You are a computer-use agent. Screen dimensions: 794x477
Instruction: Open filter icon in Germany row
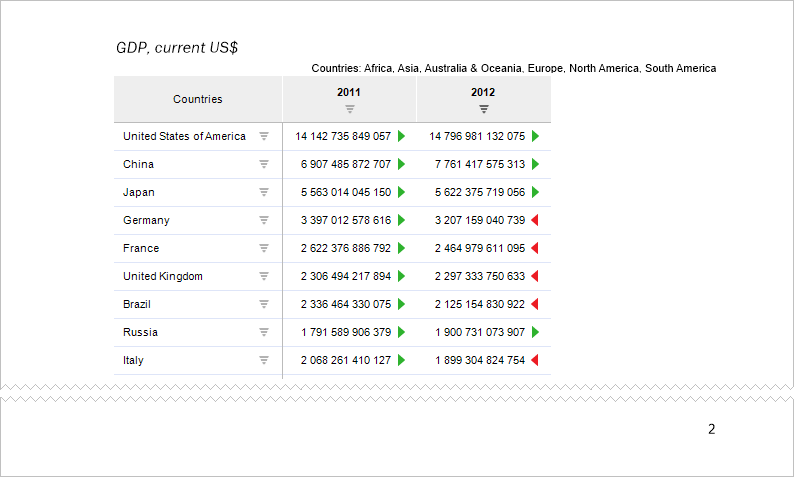click(264, 220)
